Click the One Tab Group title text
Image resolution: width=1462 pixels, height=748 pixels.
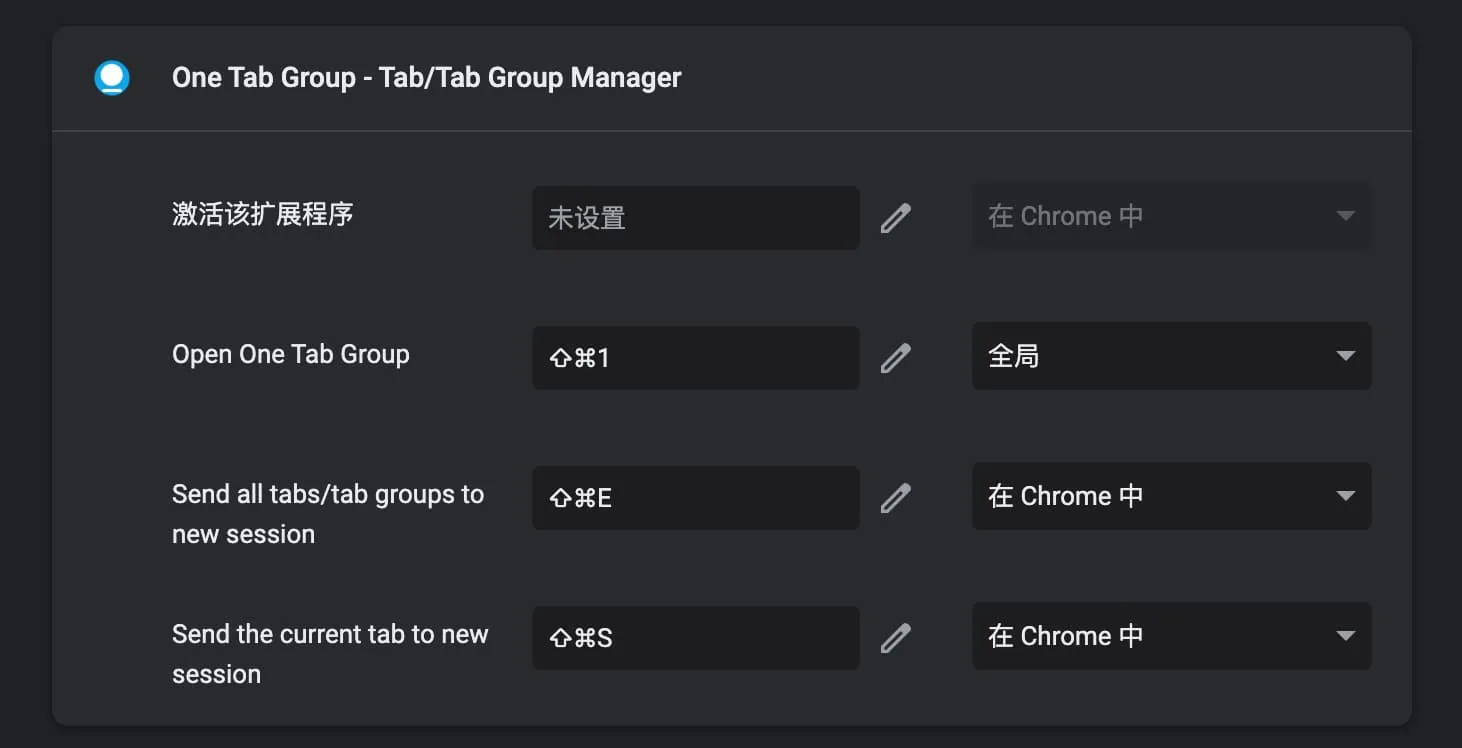coord(427,77)
